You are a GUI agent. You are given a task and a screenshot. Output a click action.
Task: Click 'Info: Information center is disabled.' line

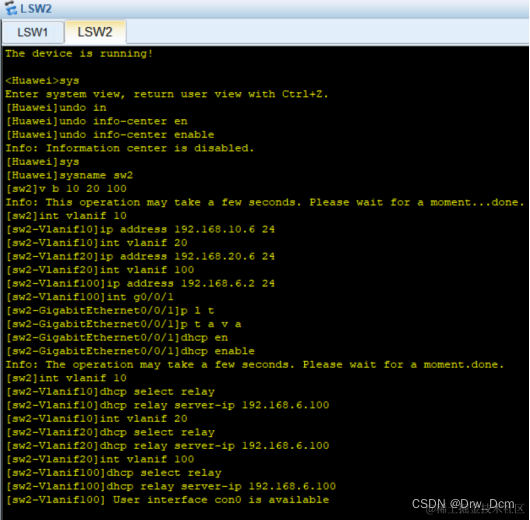pyautogui.click(x=129, y=148)
